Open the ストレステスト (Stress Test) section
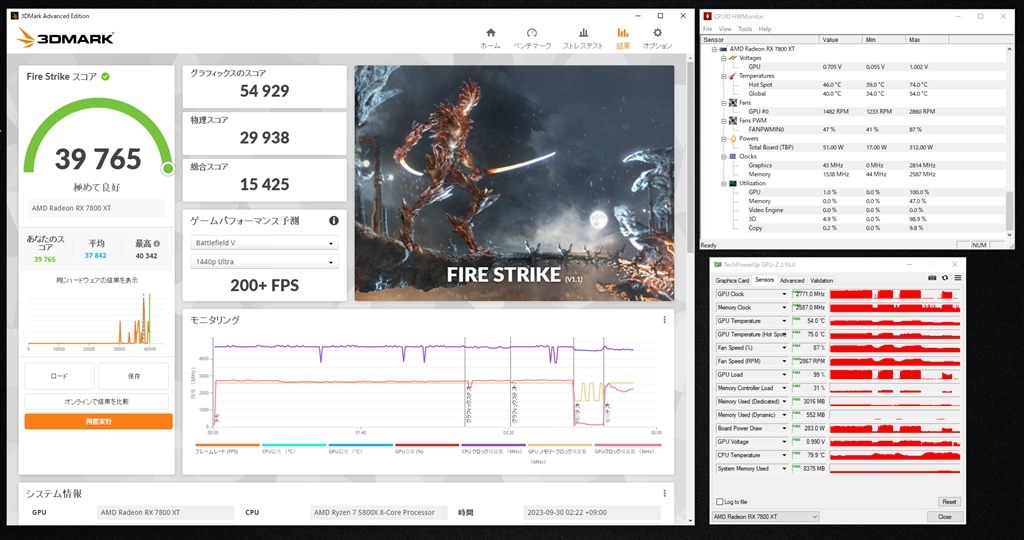The width and height of the screenshot is (1024, 540). pyautogui.click(x=583, y=39)
